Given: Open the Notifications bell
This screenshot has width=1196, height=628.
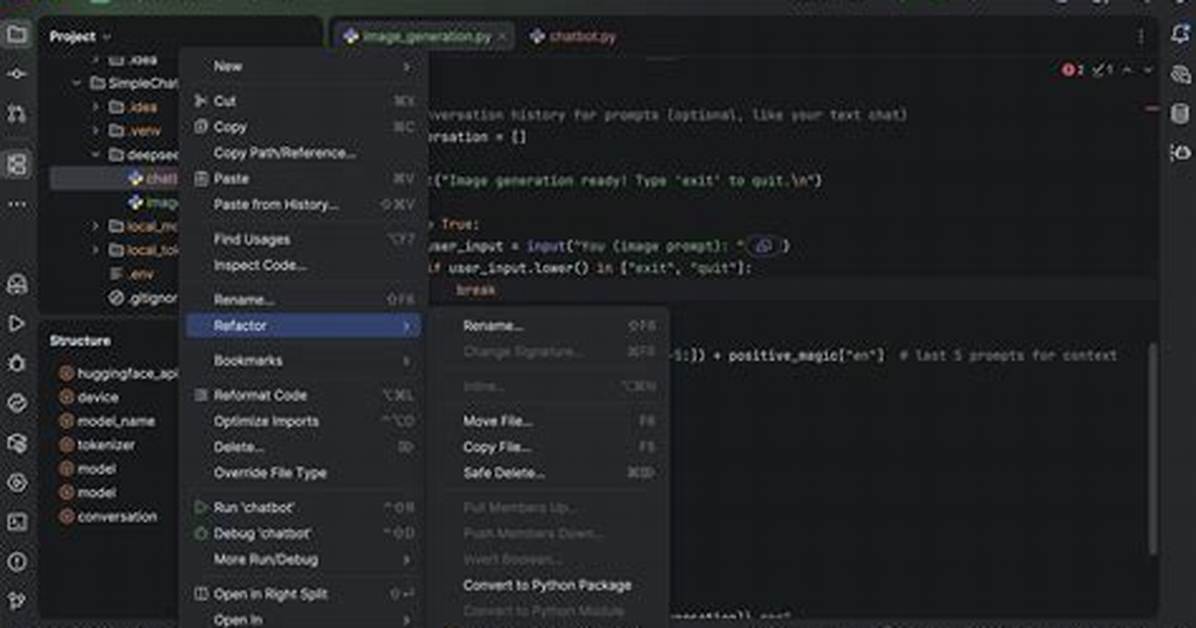Looking at the screenshot, I should pyautogui.click(x=1180, y=34).
